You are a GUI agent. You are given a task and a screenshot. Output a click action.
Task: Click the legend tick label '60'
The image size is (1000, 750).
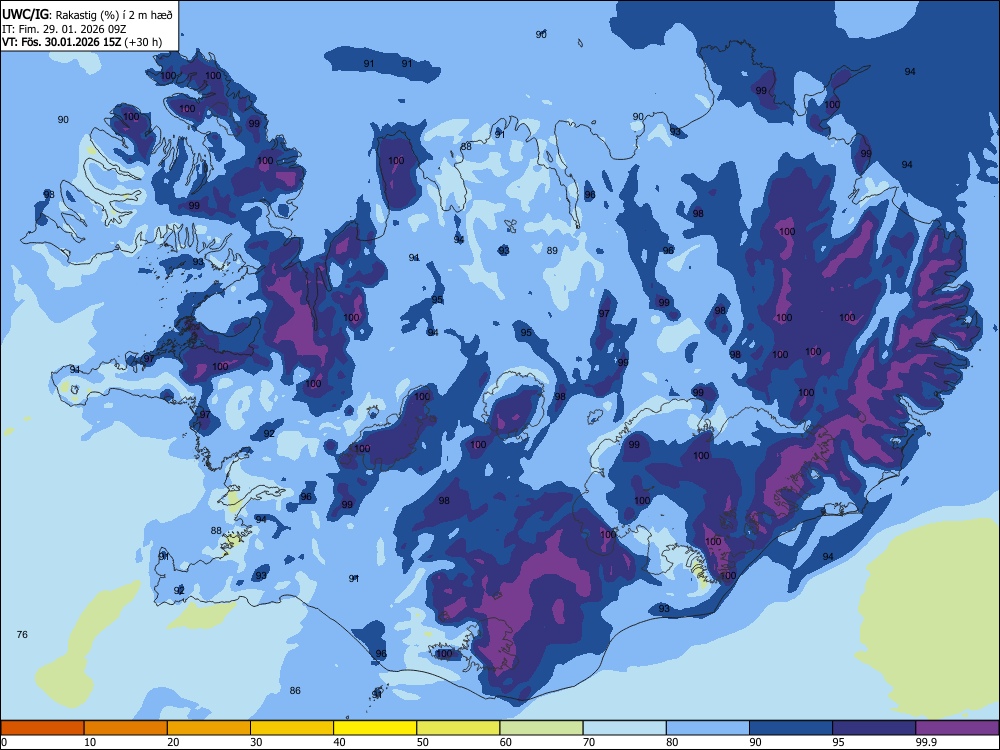pos(506,742)
